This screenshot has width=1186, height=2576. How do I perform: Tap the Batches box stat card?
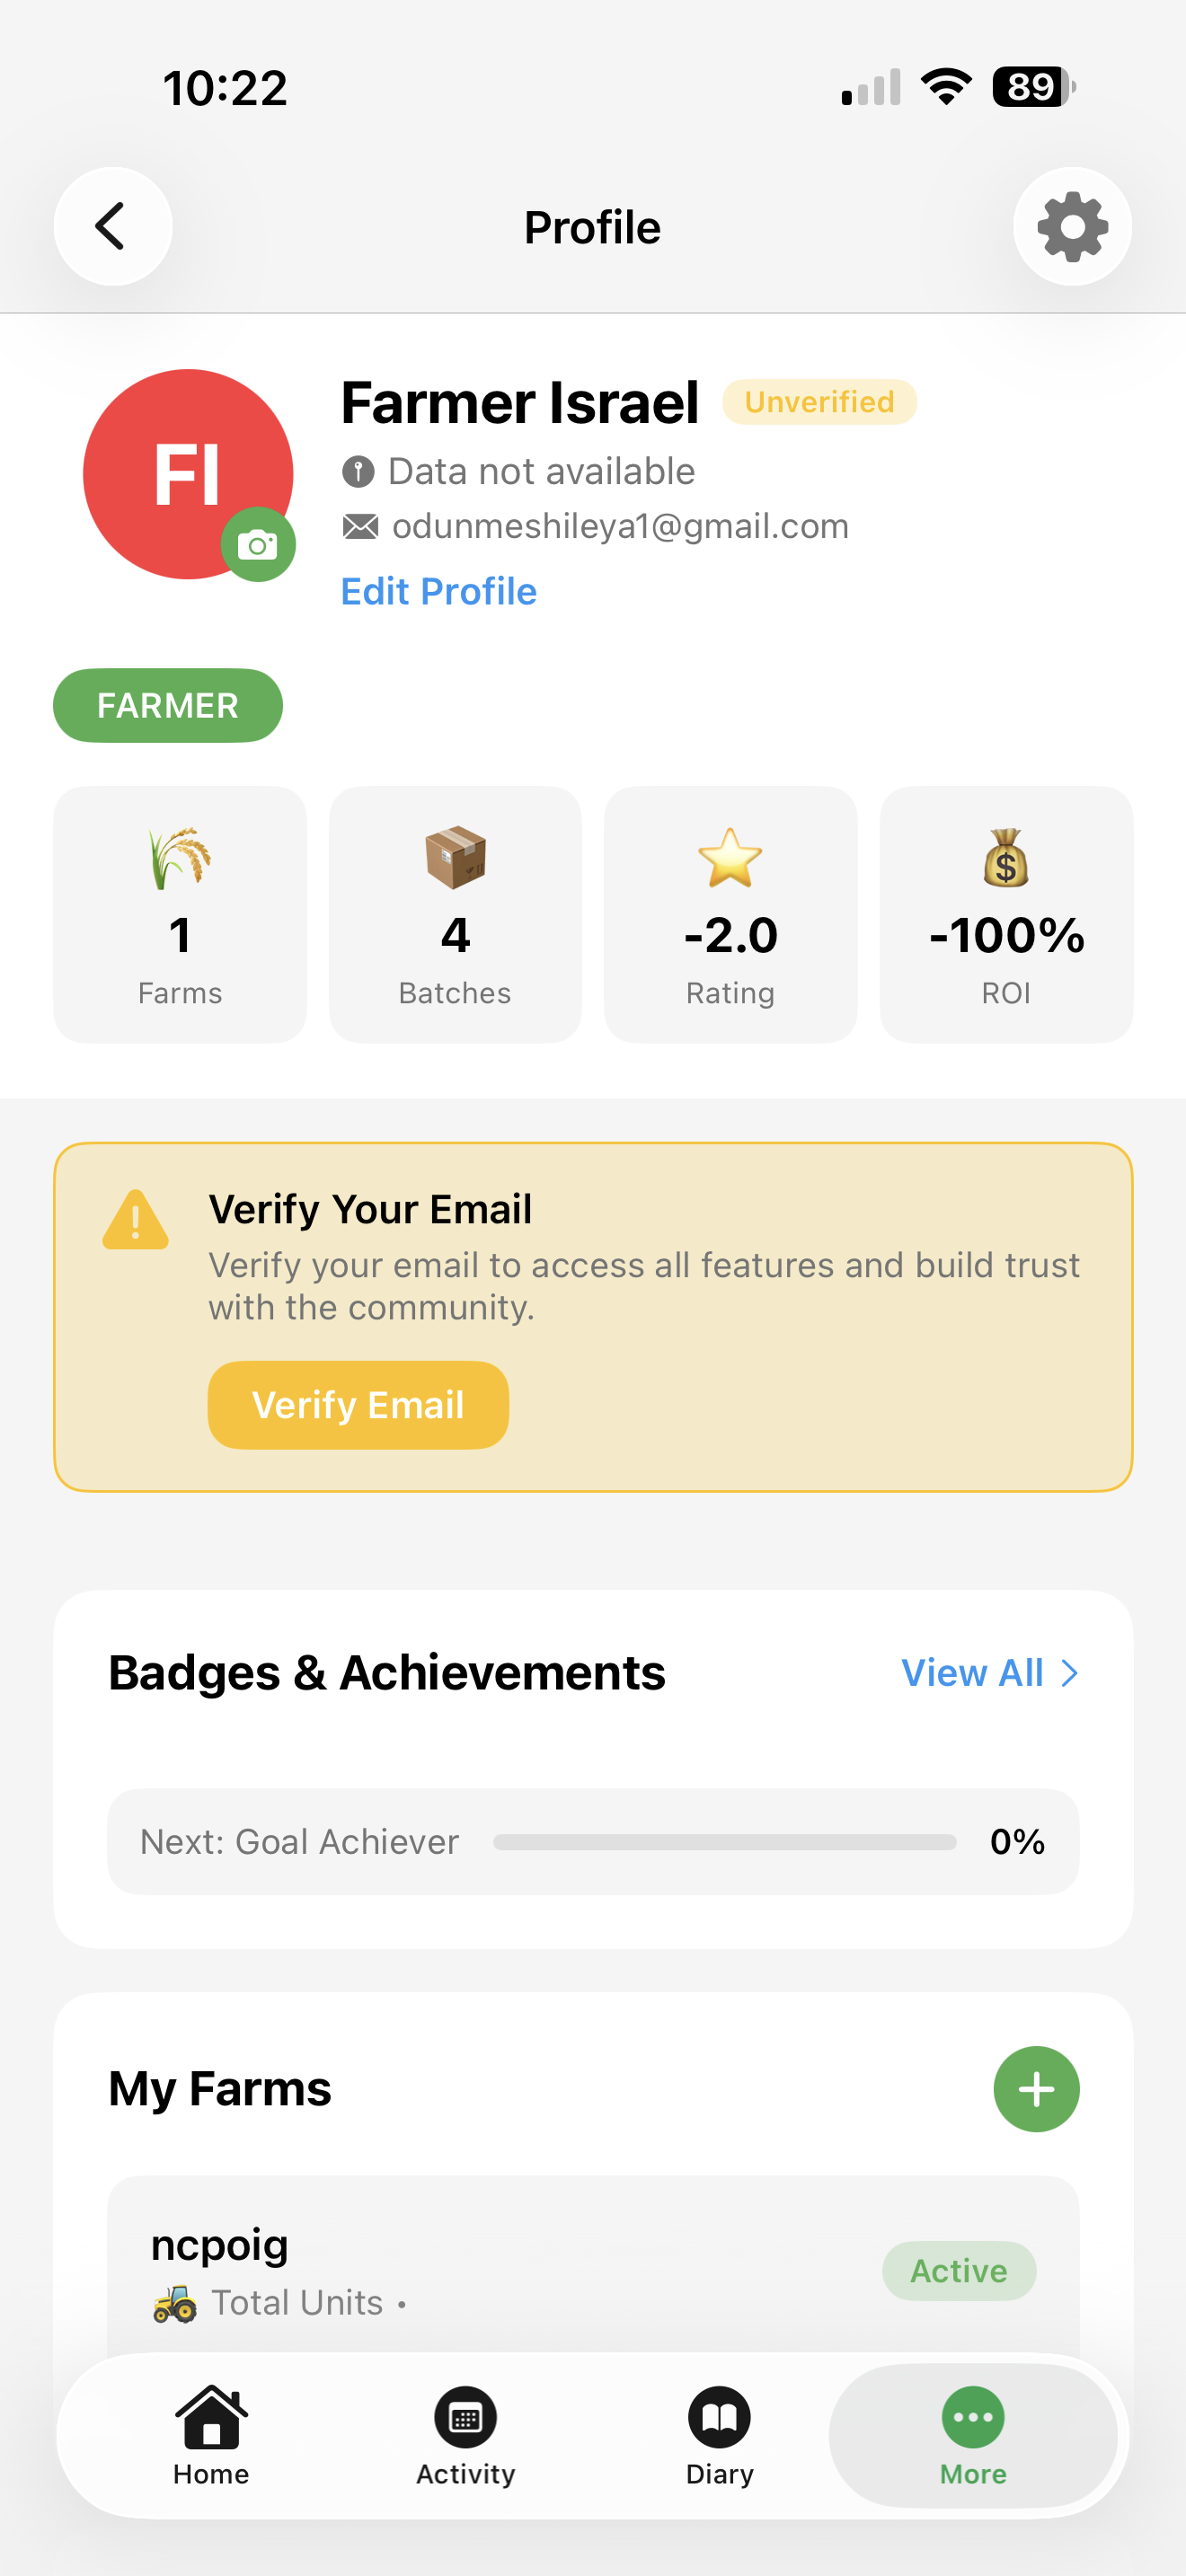455,914
